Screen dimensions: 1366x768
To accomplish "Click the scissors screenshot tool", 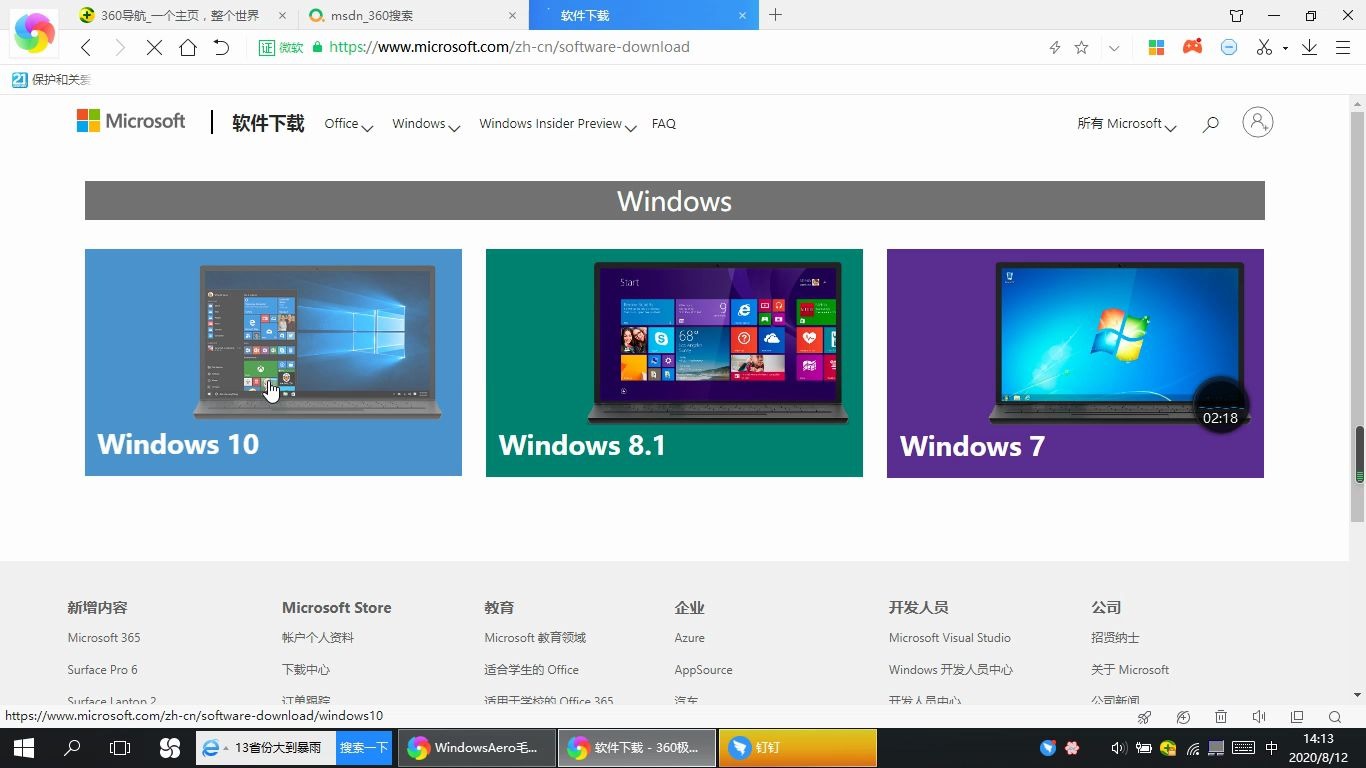I will click(x=1264, y=47).
